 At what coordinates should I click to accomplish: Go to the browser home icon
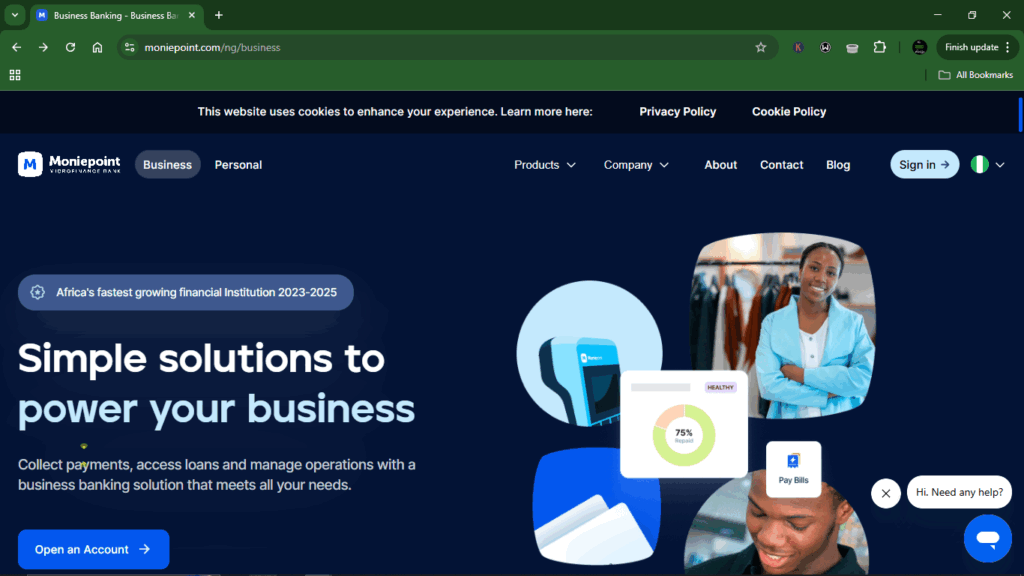97,47
